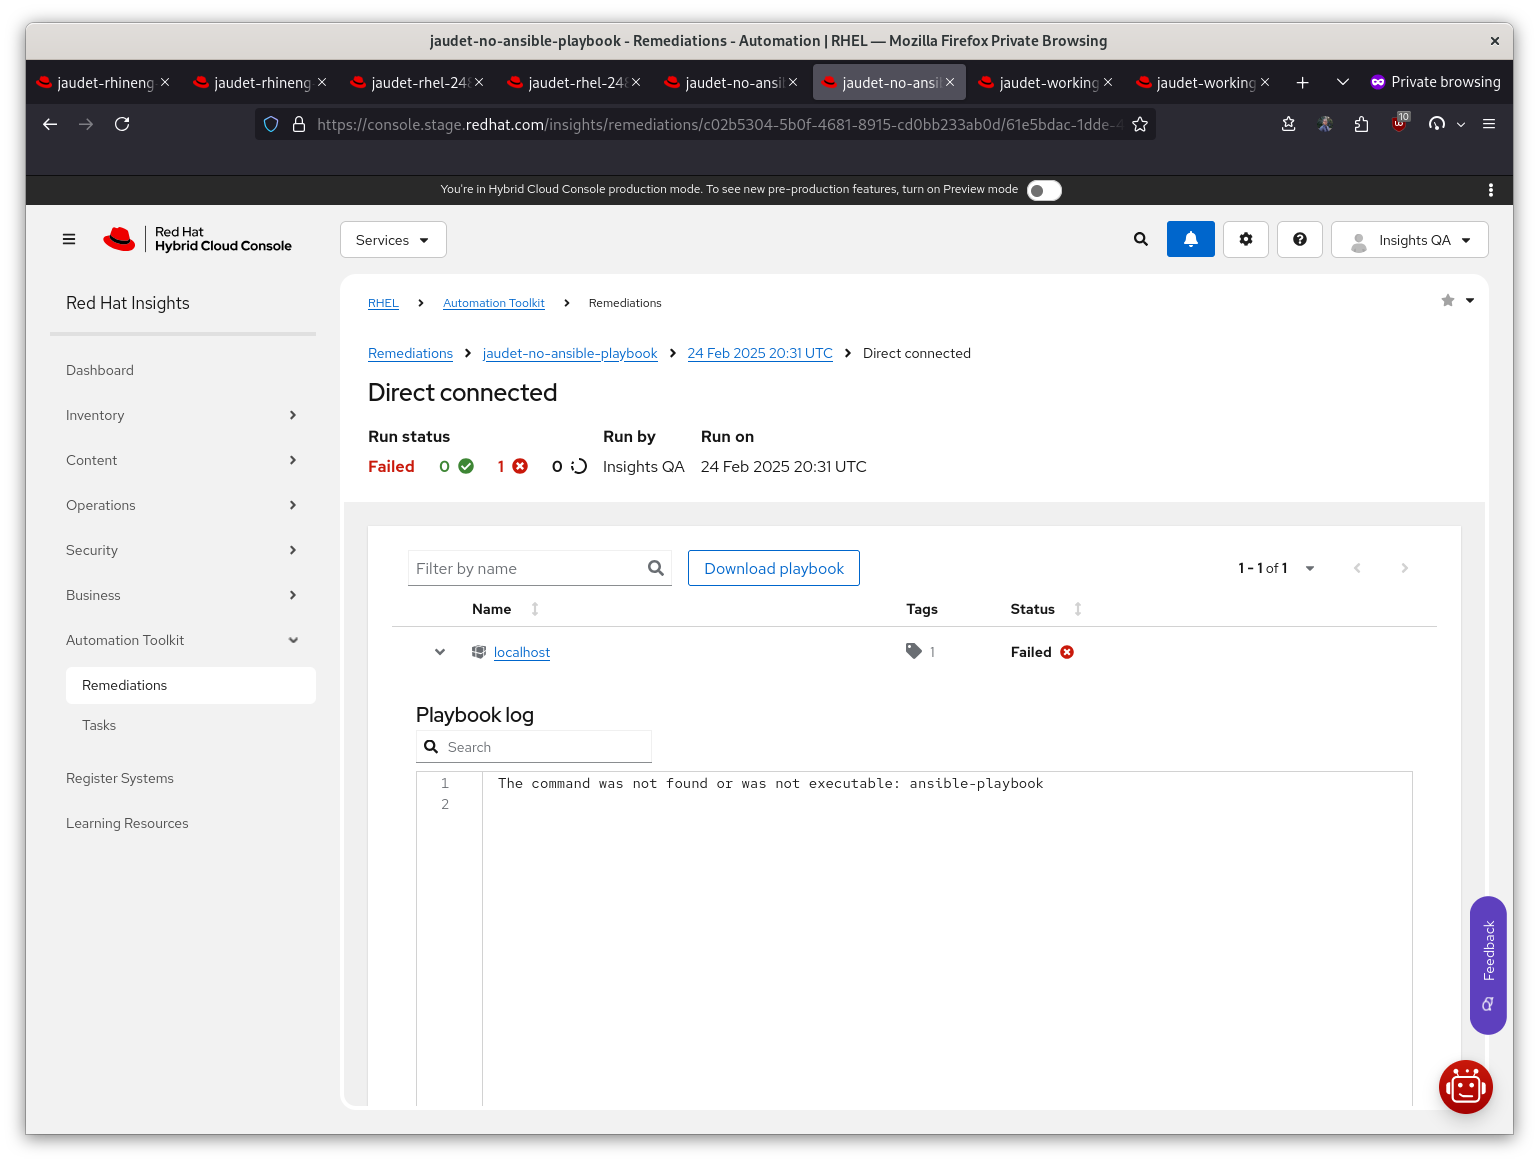Select Tasks in the sidebar
The width and height of the screenshot is (1539, 1163).
pos(99,725)
